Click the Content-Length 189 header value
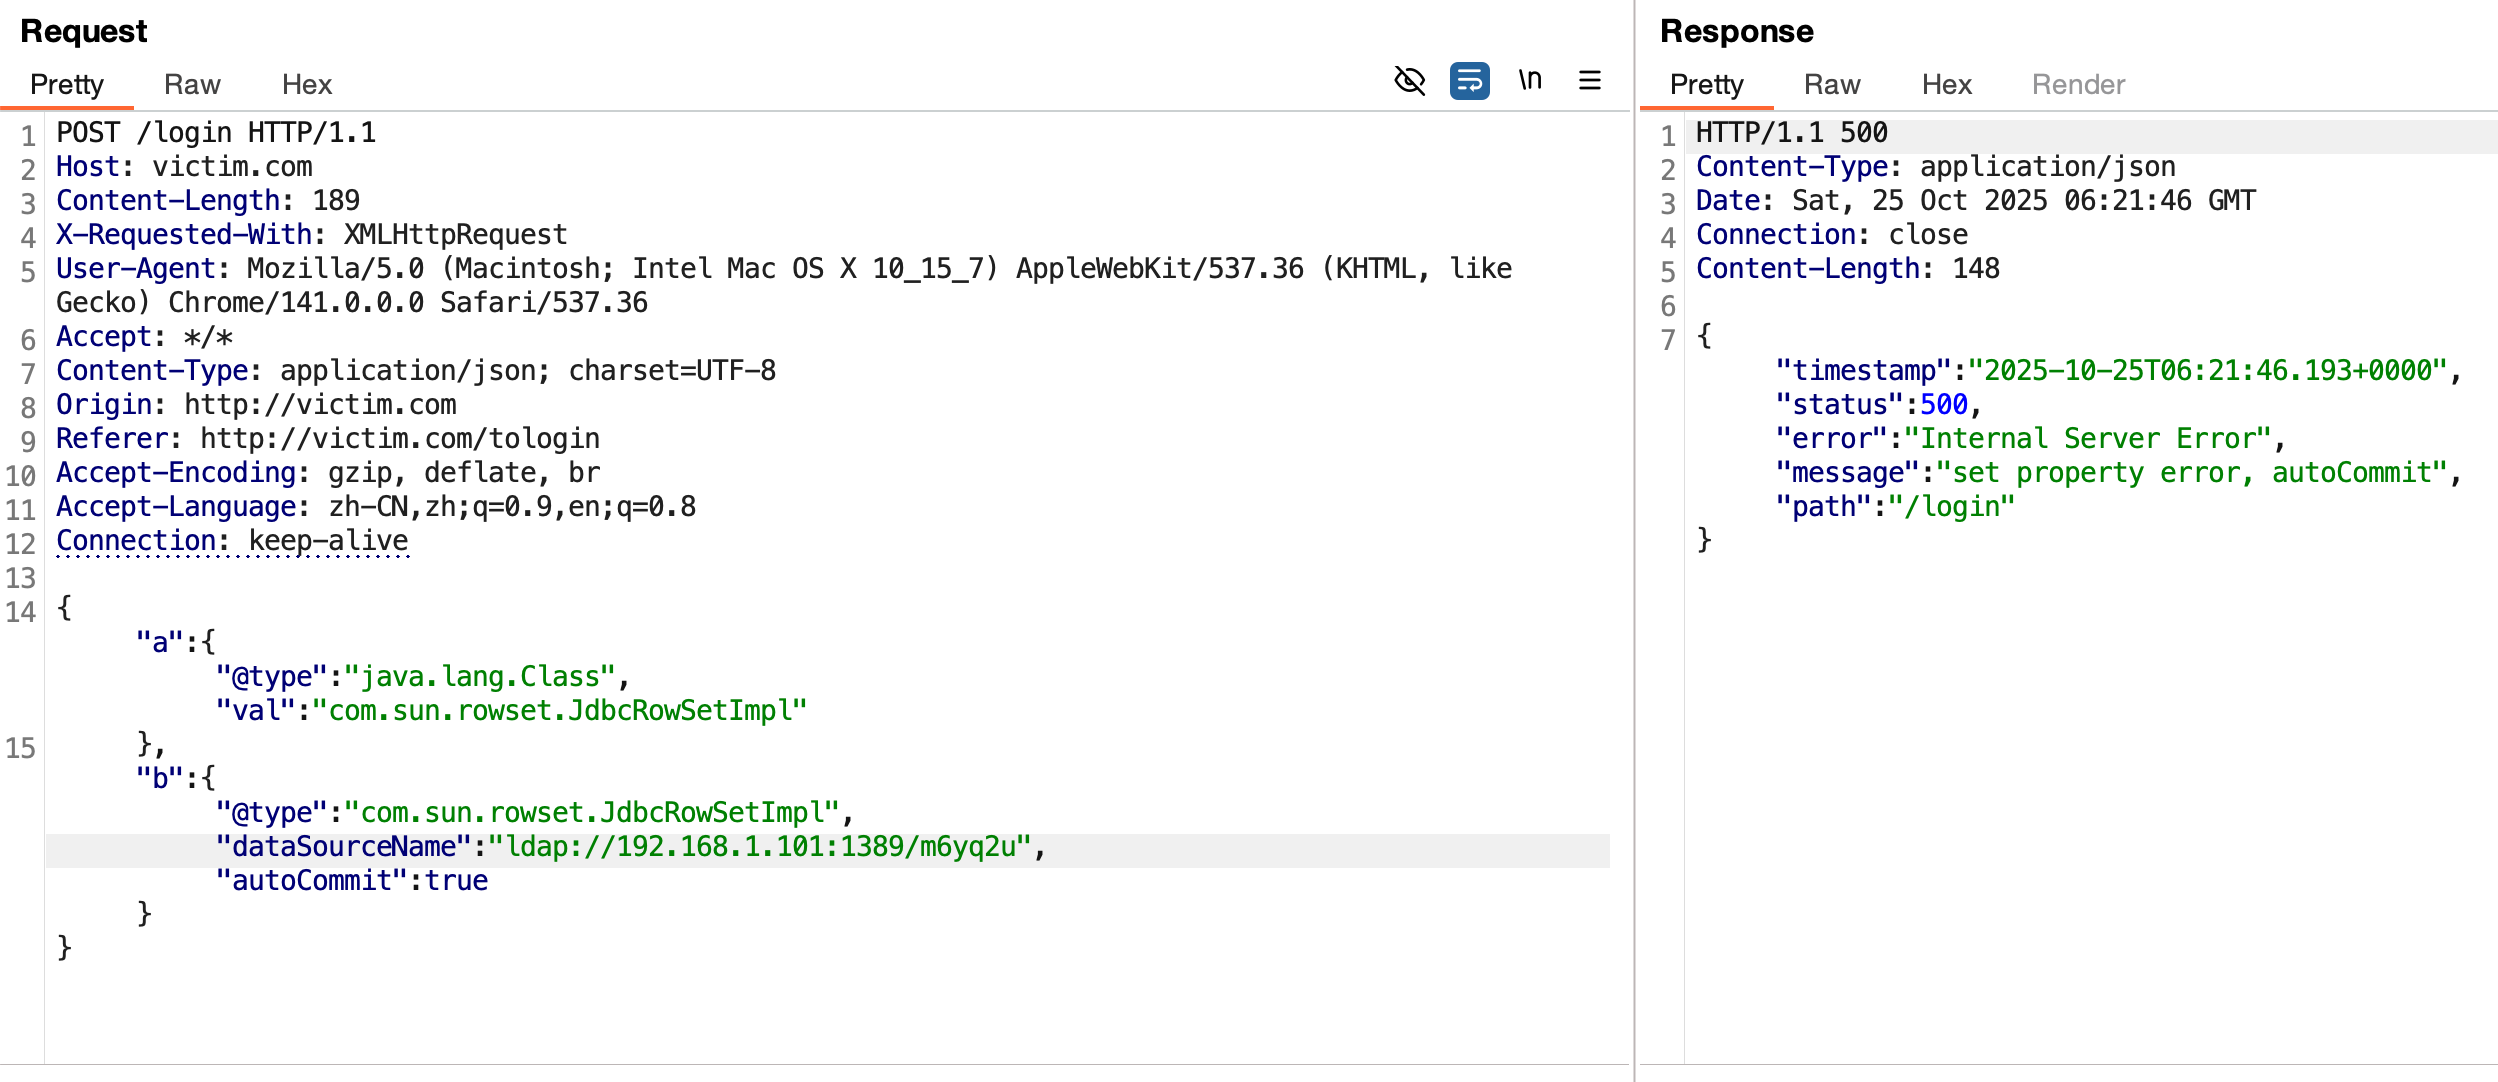2498x1082 pixels. 336,201
